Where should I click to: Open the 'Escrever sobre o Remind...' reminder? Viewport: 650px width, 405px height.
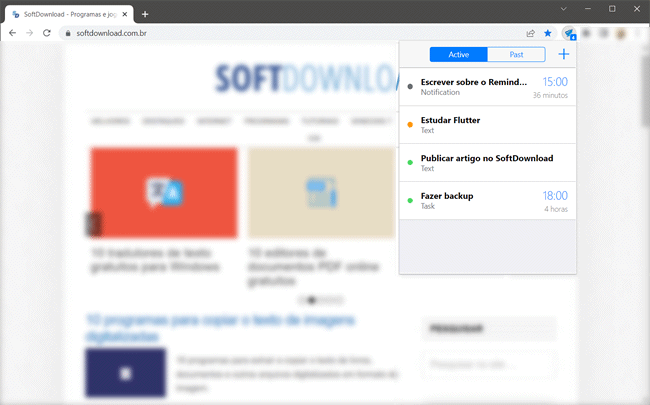click(x=488, y=87)
